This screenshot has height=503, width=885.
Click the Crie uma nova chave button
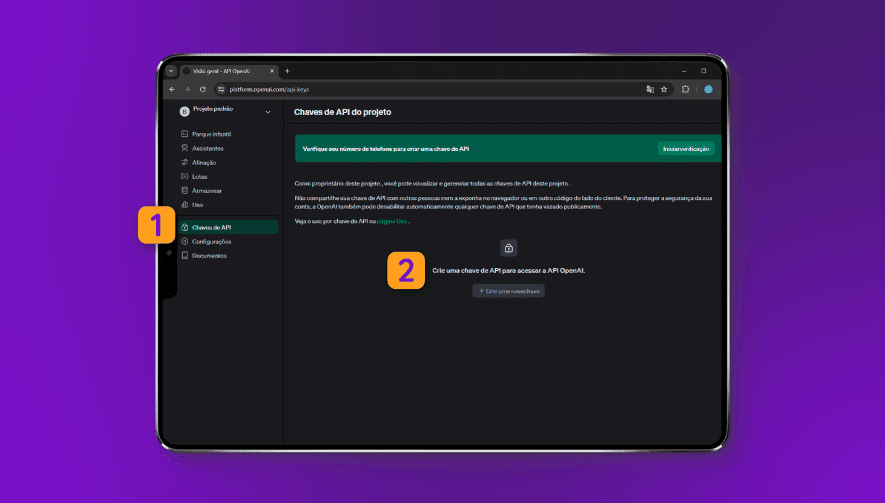509,291
